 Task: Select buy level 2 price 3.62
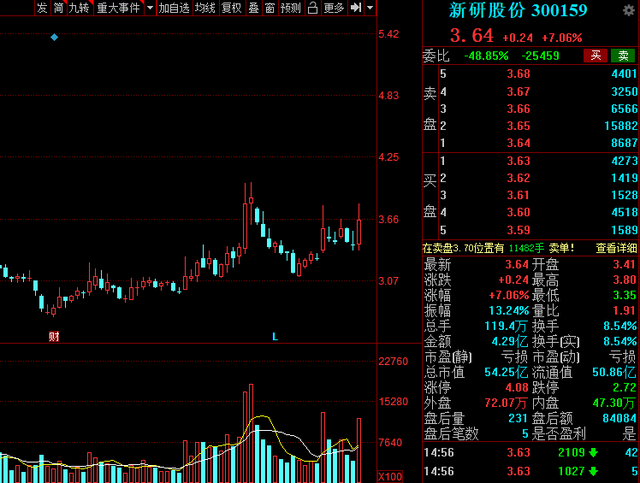518,178
